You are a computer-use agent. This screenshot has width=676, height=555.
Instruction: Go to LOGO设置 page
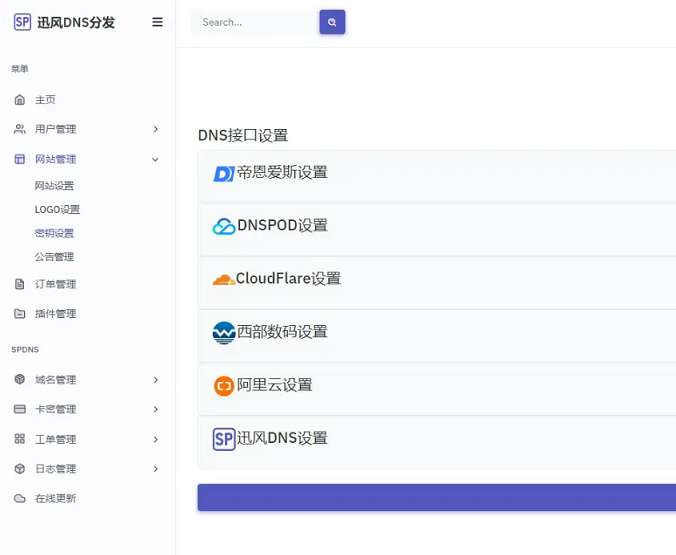[x=57, y=210]
